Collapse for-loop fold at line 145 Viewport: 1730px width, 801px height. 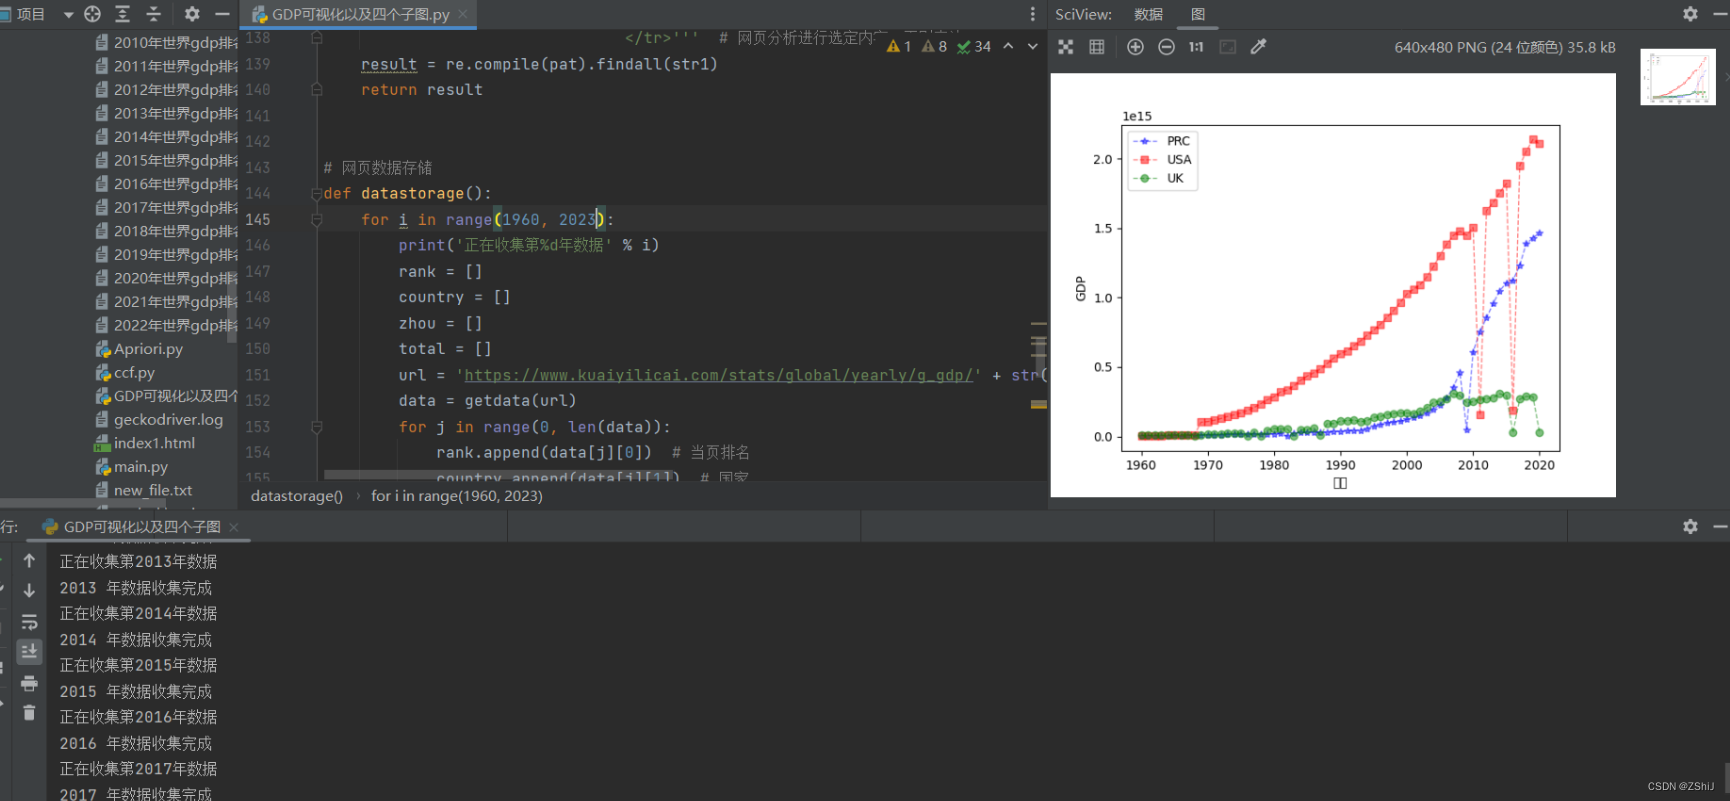tap(316, 219)
